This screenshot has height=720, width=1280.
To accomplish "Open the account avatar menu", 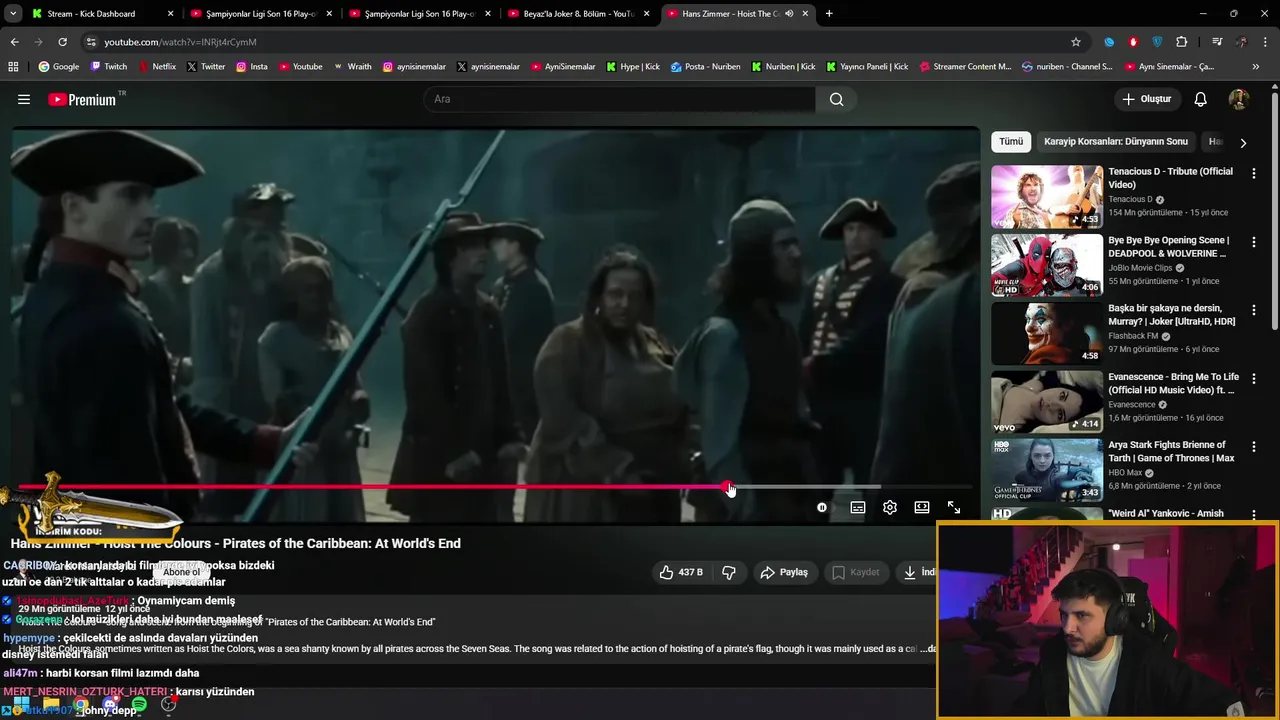I will (1238, 99).
